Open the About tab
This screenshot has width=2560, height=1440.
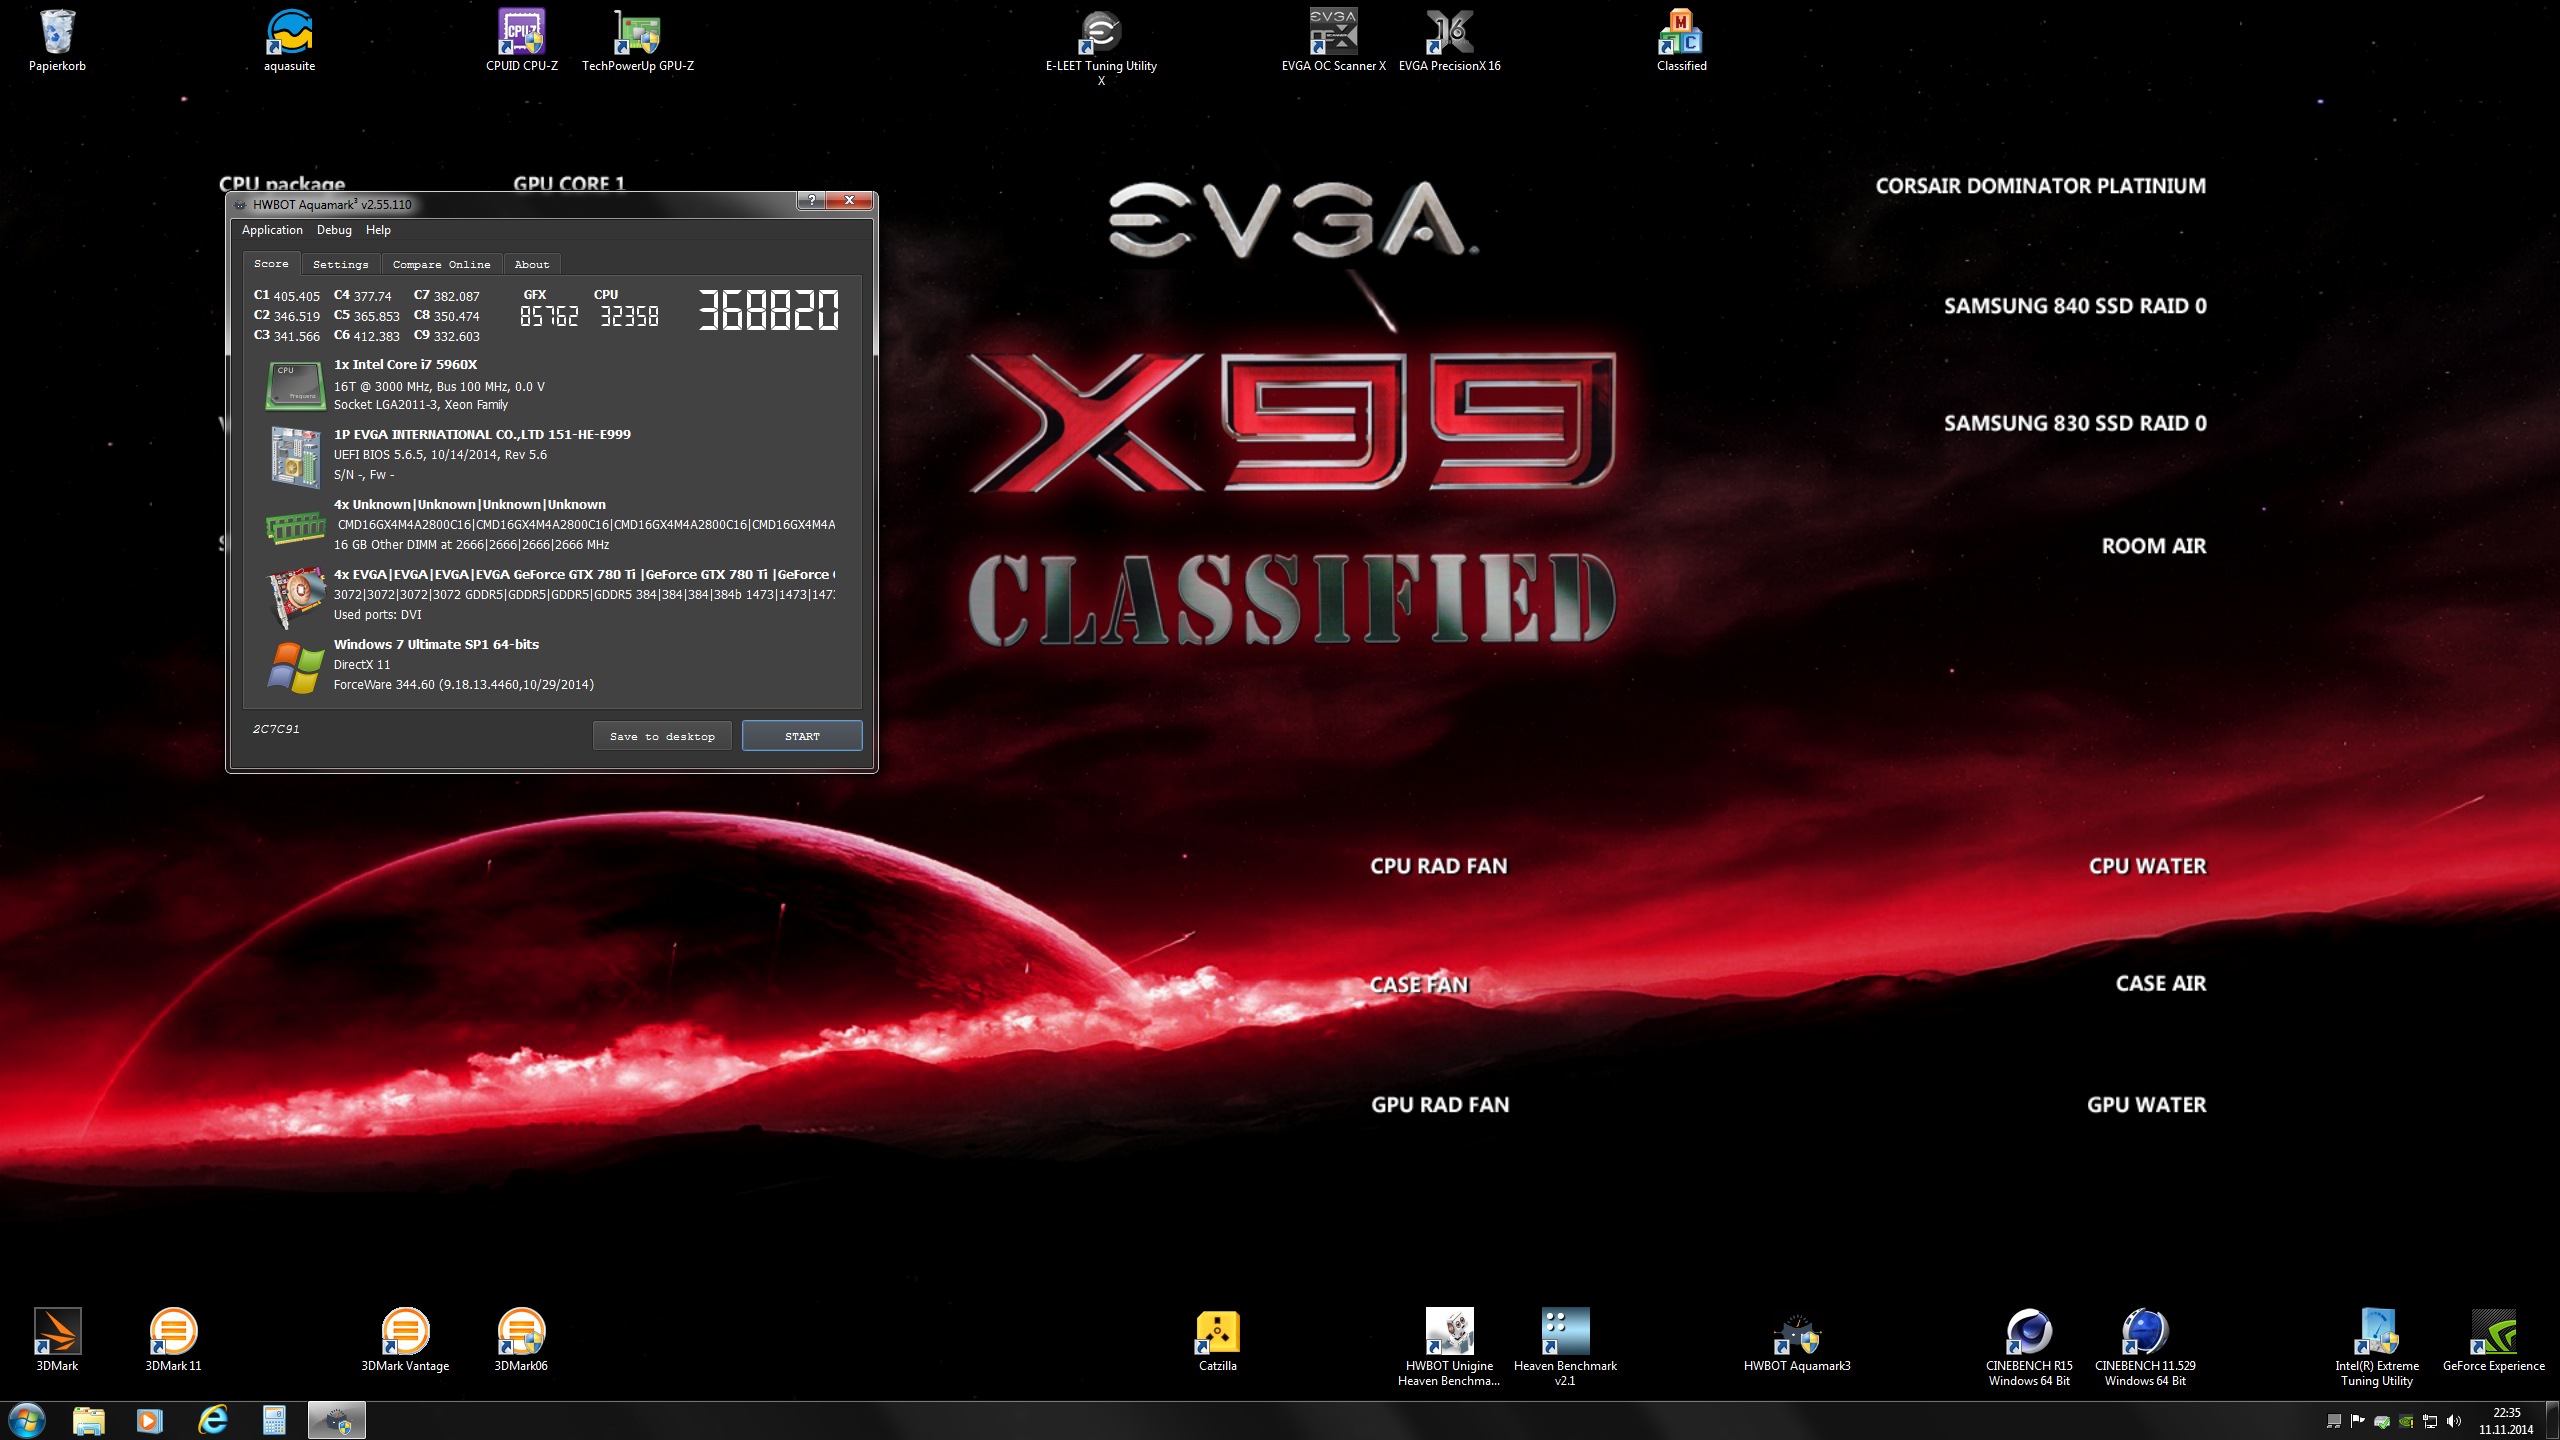[532, 265]
